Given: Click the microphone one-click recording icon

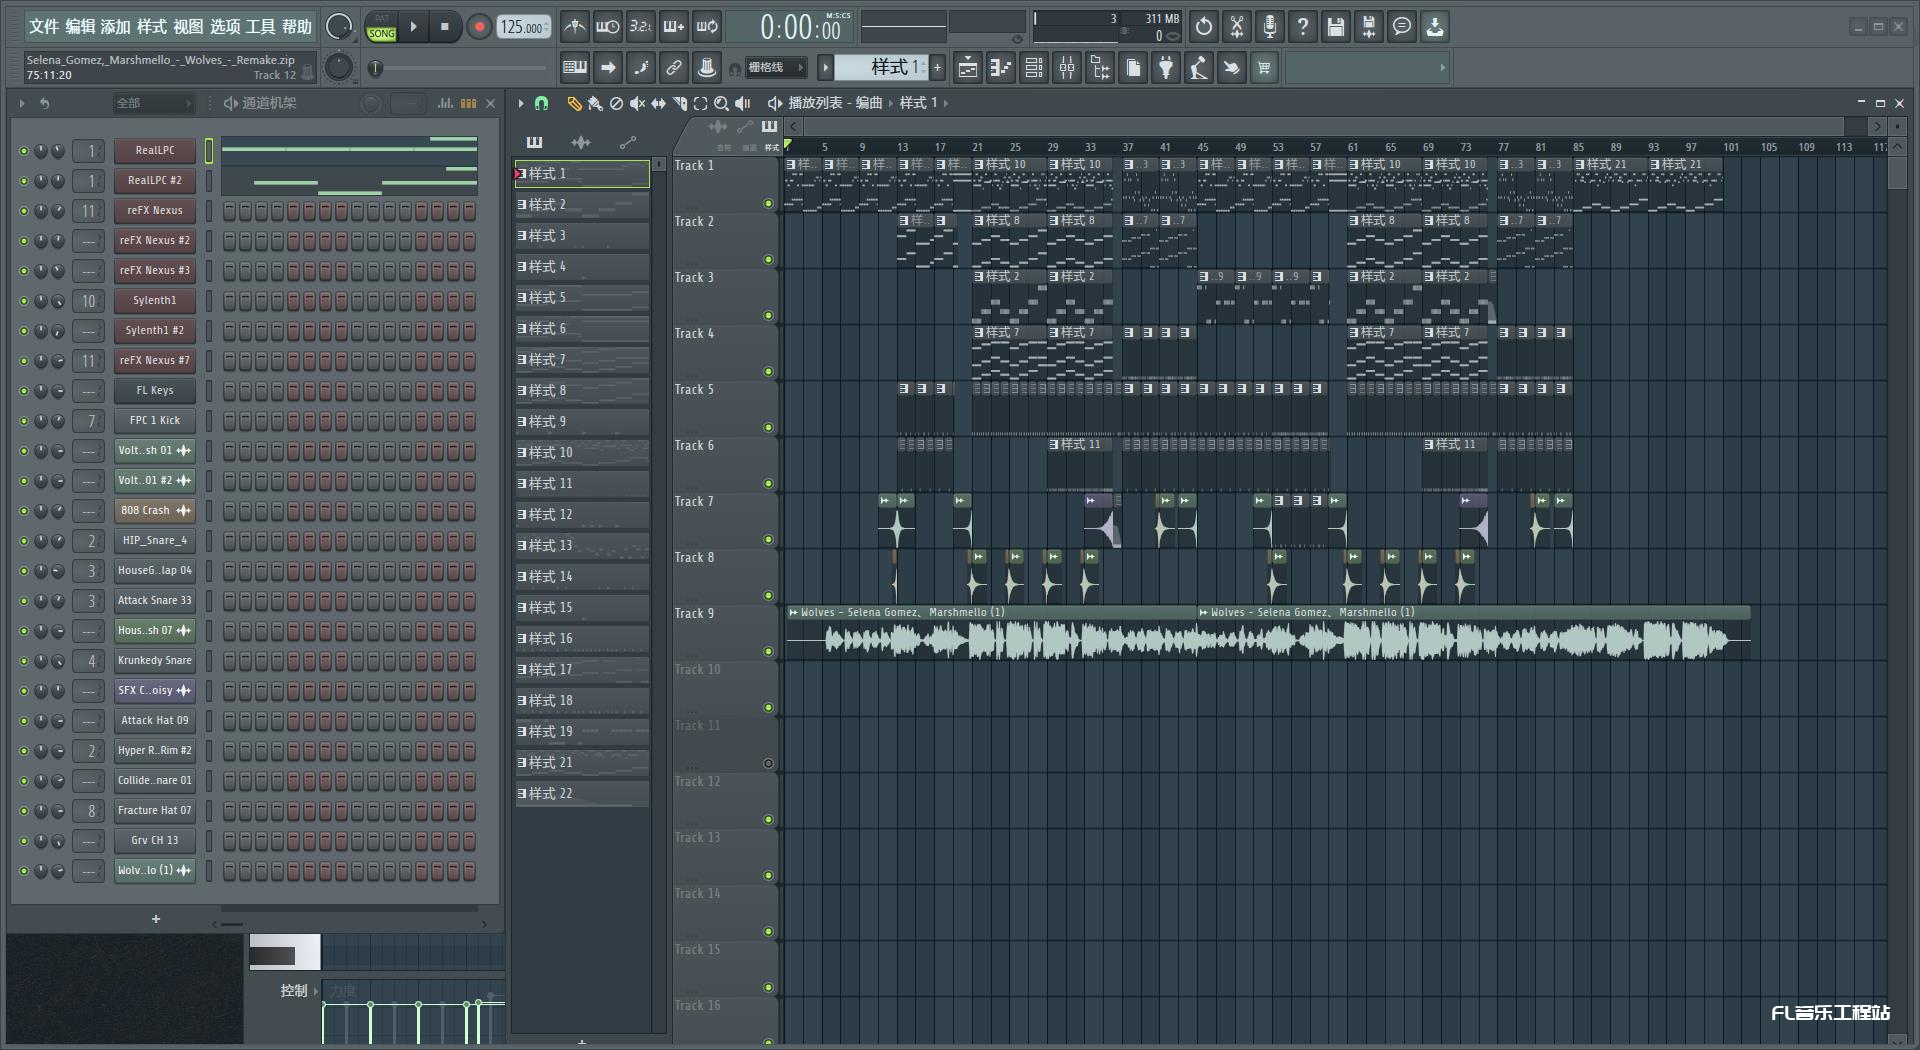Looking at the screenshot, I should tap(1270, 27).
